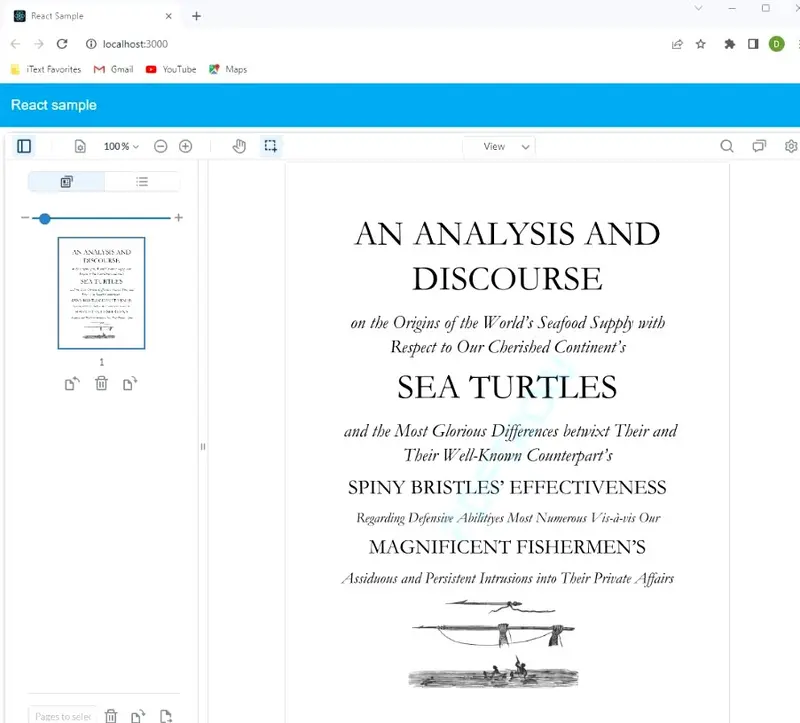
Task: Click the fit page icon
Action: coord(80,146)
